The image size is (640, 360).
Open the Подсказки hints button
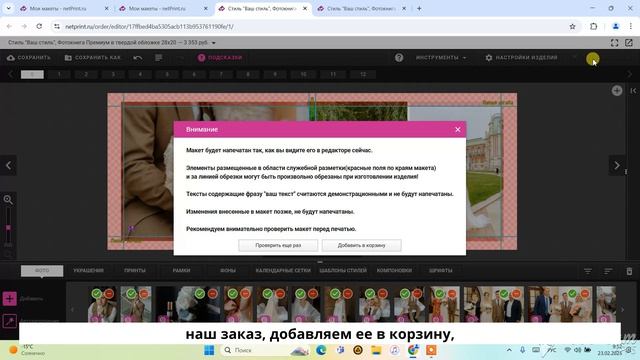pos(220,58)
